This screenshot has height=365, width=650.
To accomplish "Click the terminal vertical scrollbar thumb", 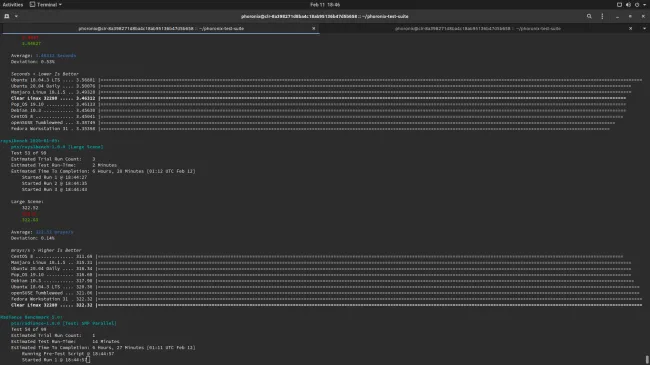I will tap(647, 359).
